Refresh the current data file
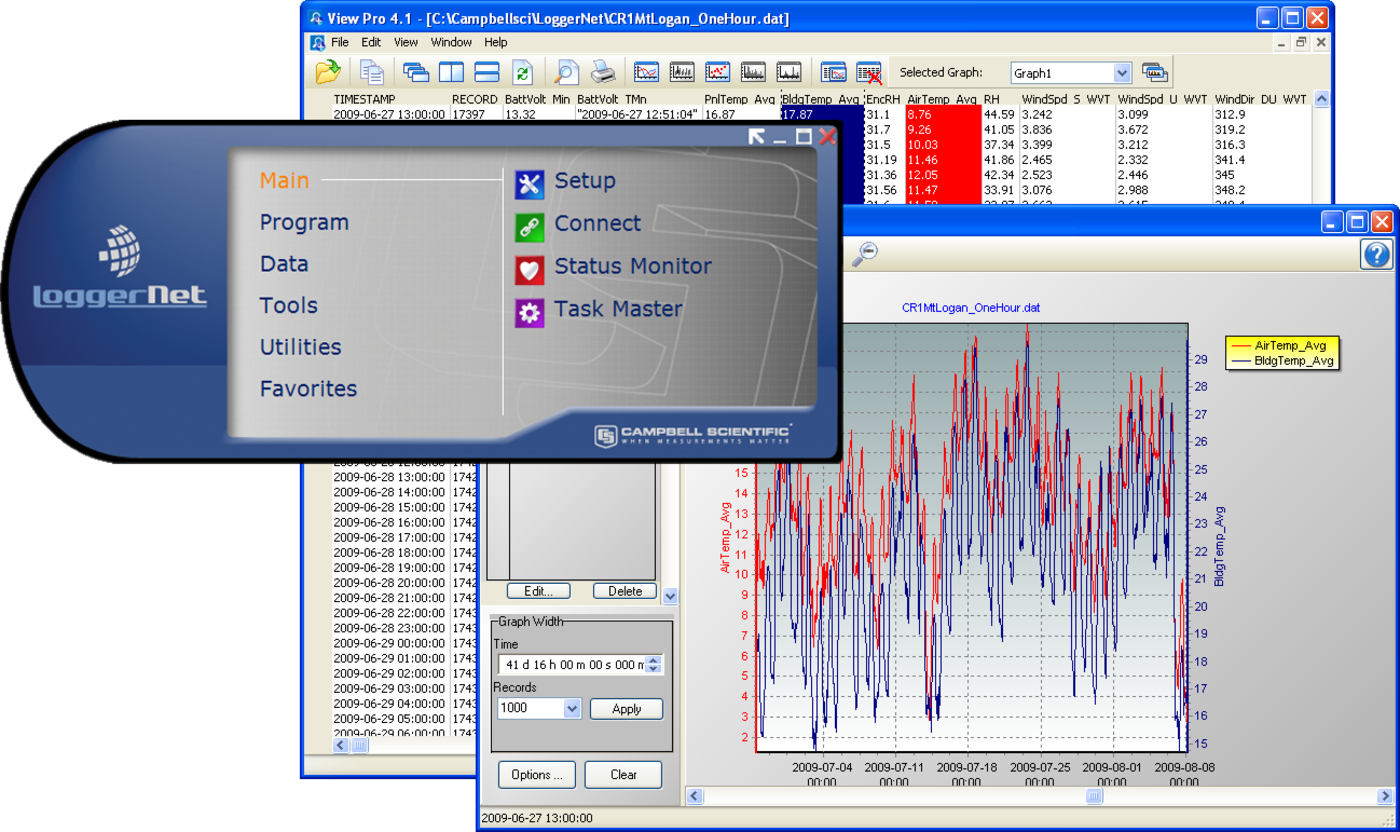1400x832 pixels. click(x=522, y=72)
